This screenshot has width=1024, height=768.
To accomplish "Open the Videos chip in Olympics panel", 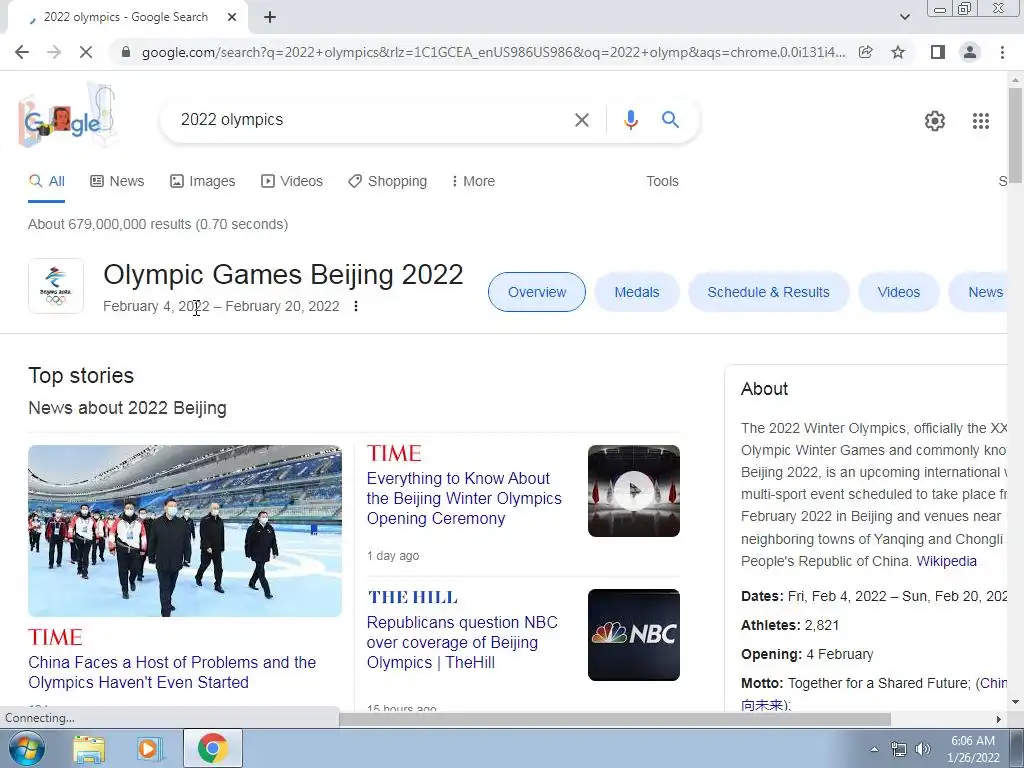I will (899, 292).
